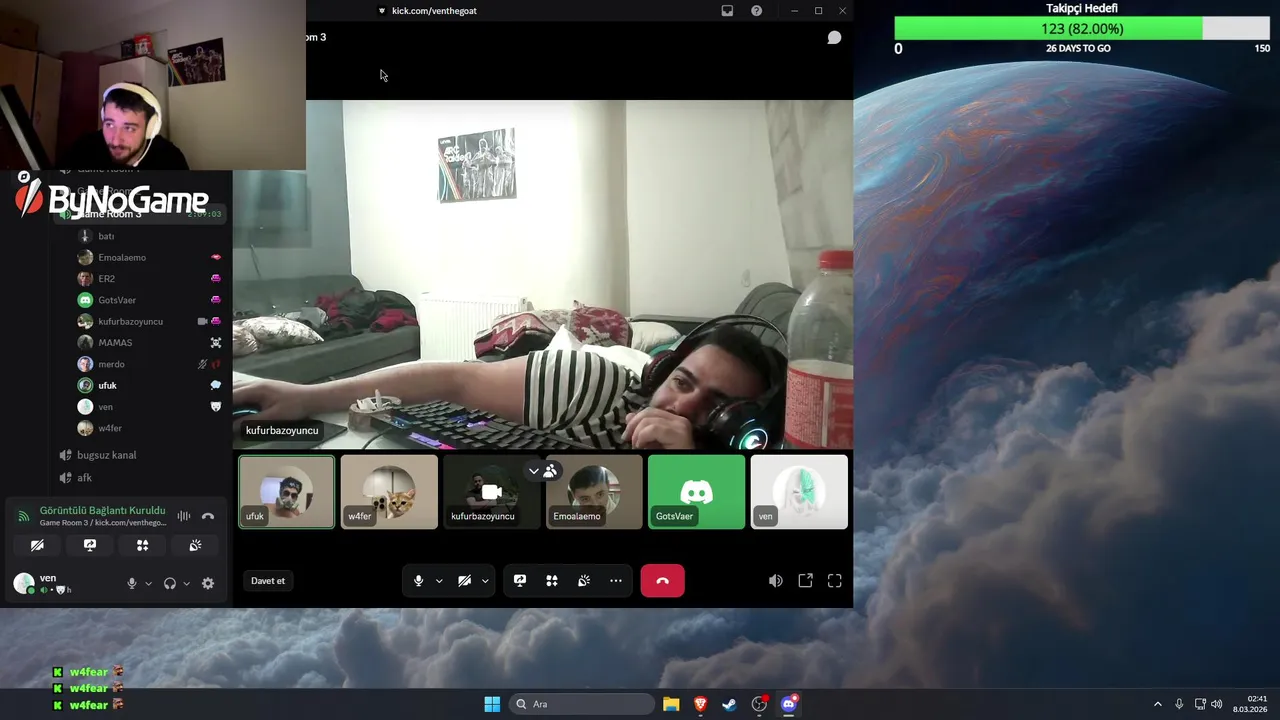Image resolution: width=1280 pixels, height=720 pixels.
Task: Pop out the call window
Action: (x=806, y=581)
